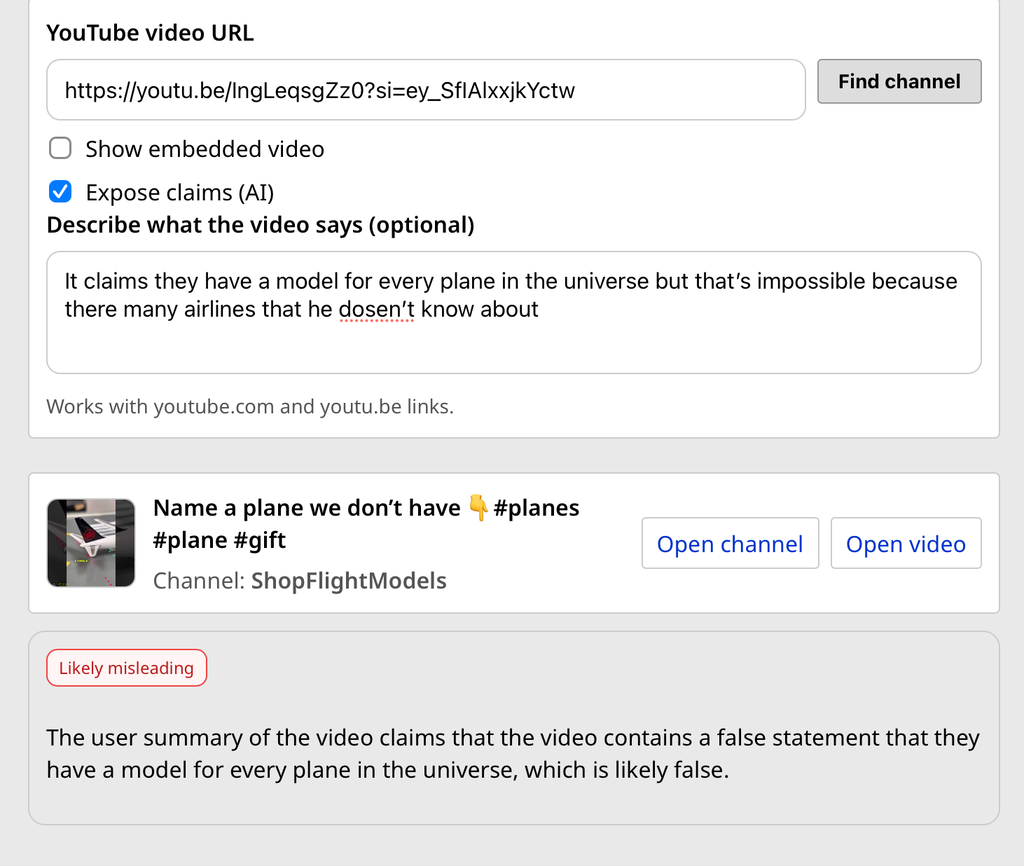Click the ShopFlightModels channel name

pos(348,581)
